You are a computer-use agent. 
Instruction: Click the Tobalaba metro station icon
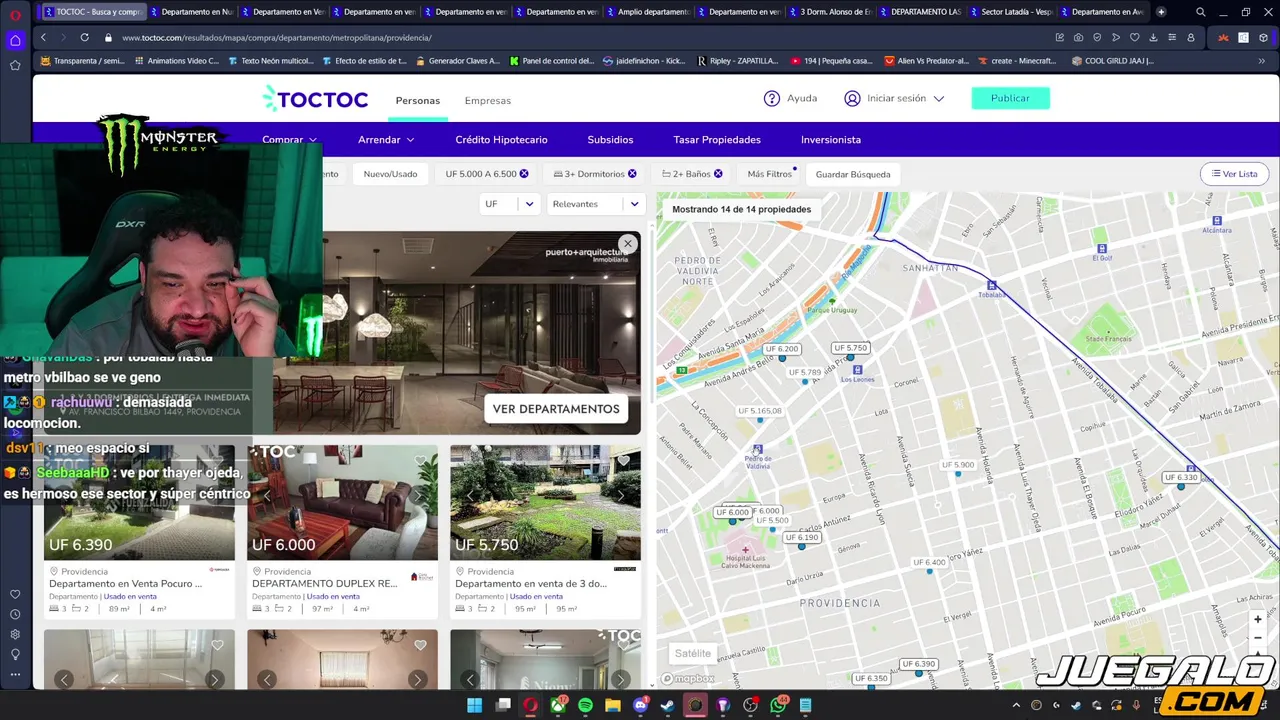pyautogui.click(x=991, y=285)
